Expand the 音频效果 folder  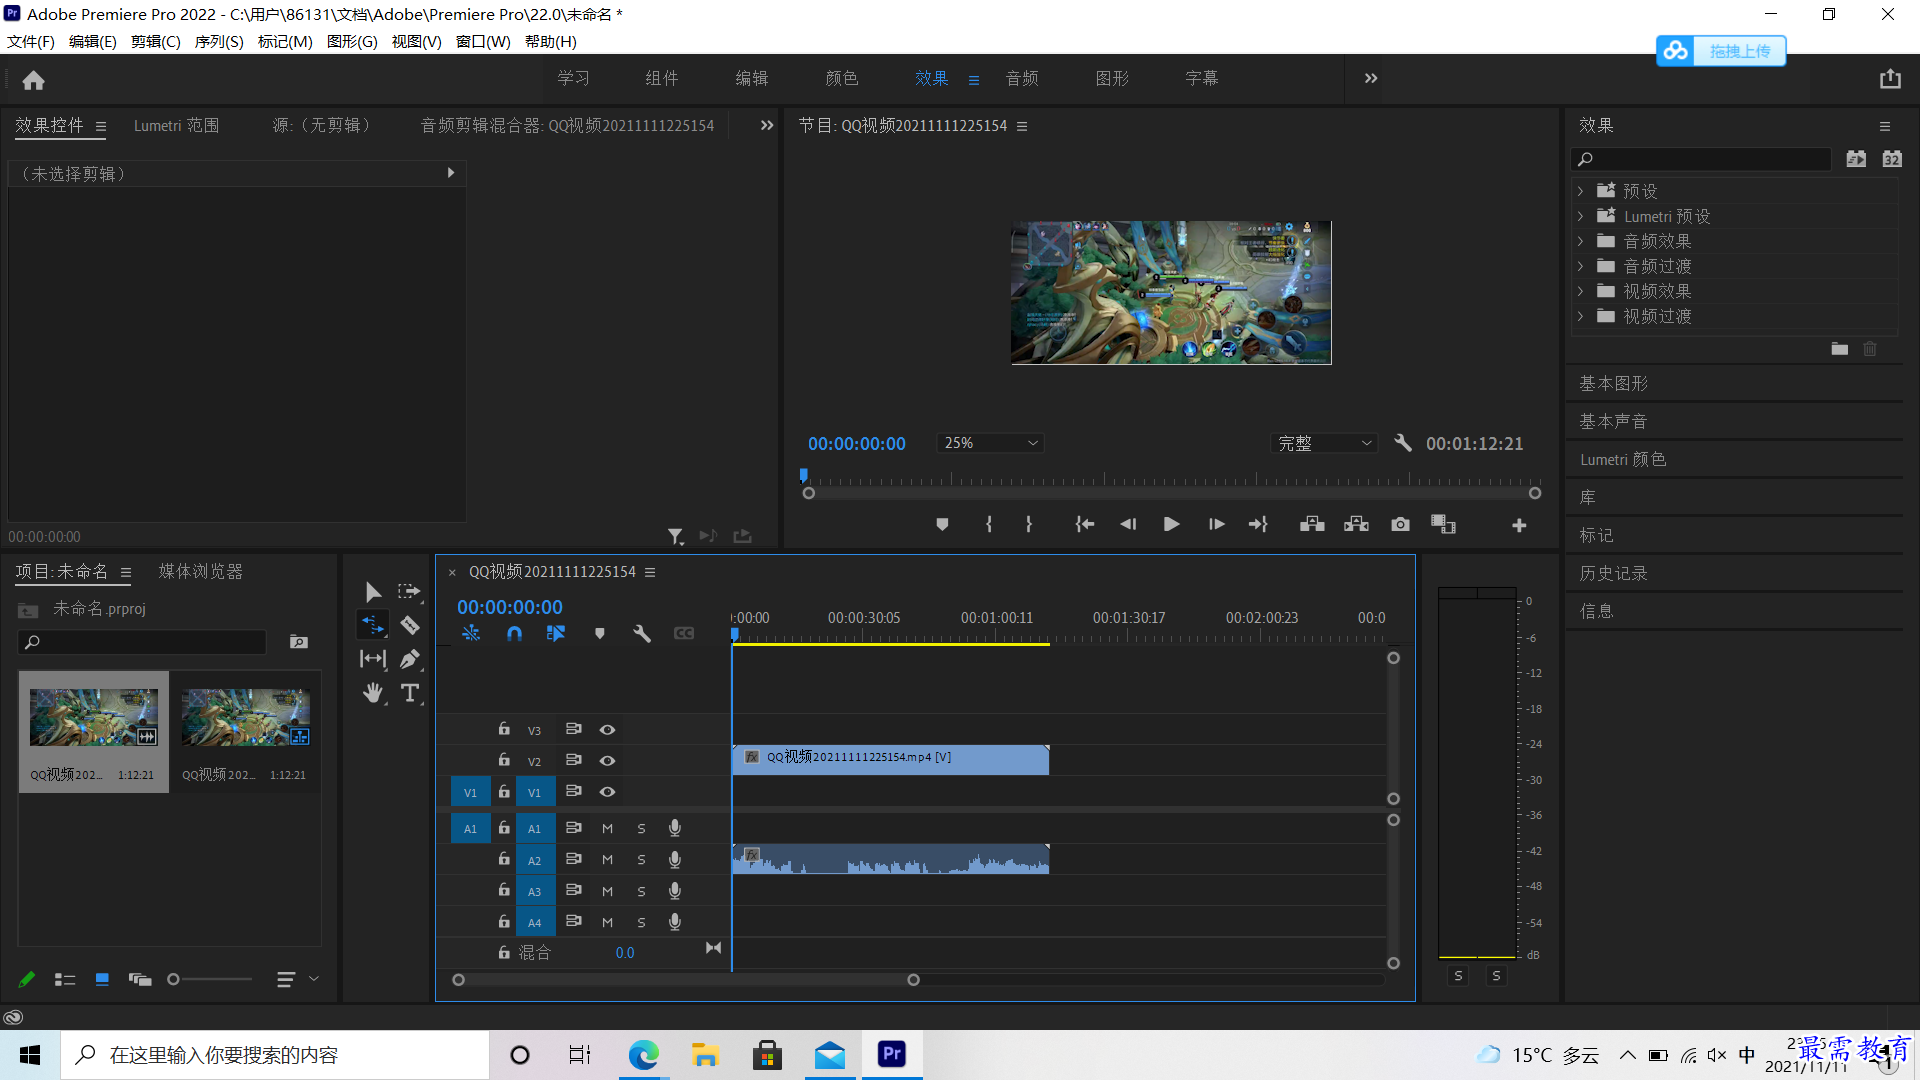[x=1581, y=241]
